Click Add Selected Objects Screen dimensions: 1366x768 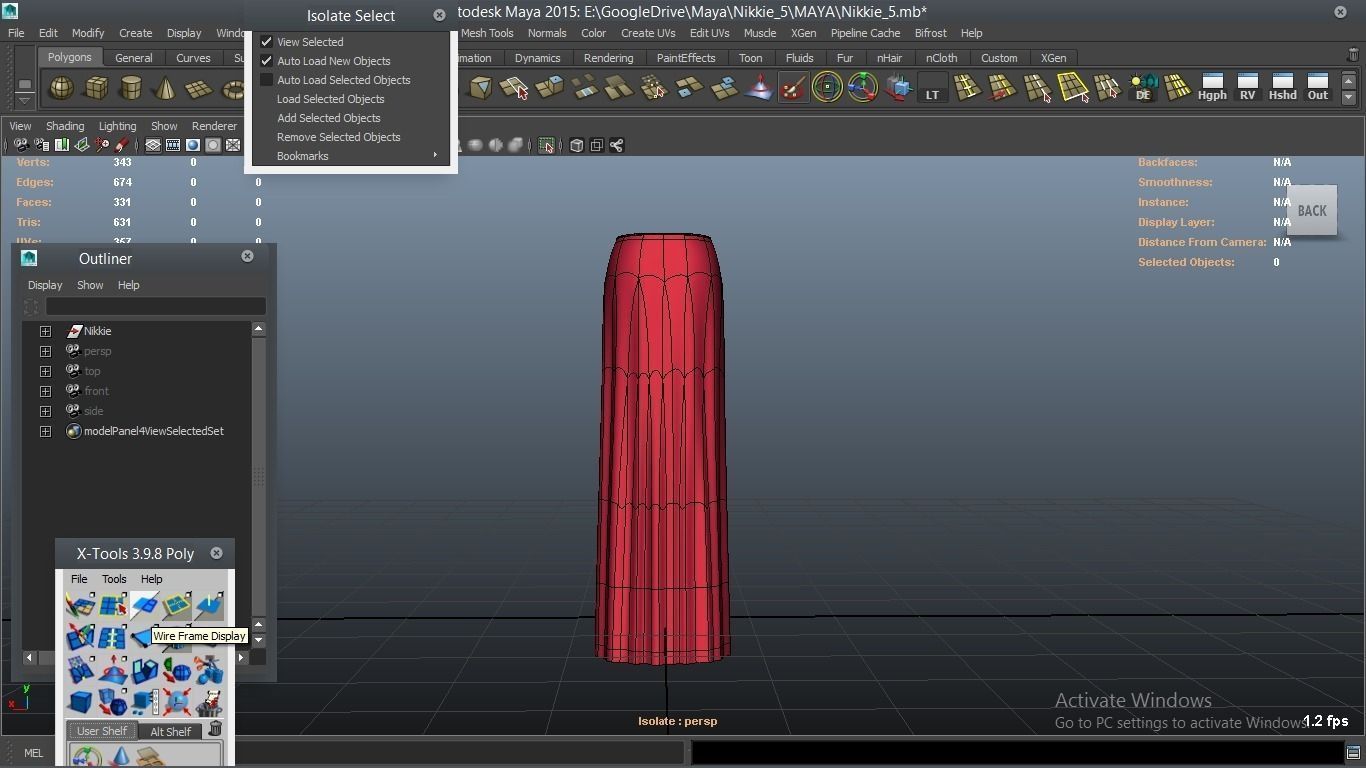[328, 118]
